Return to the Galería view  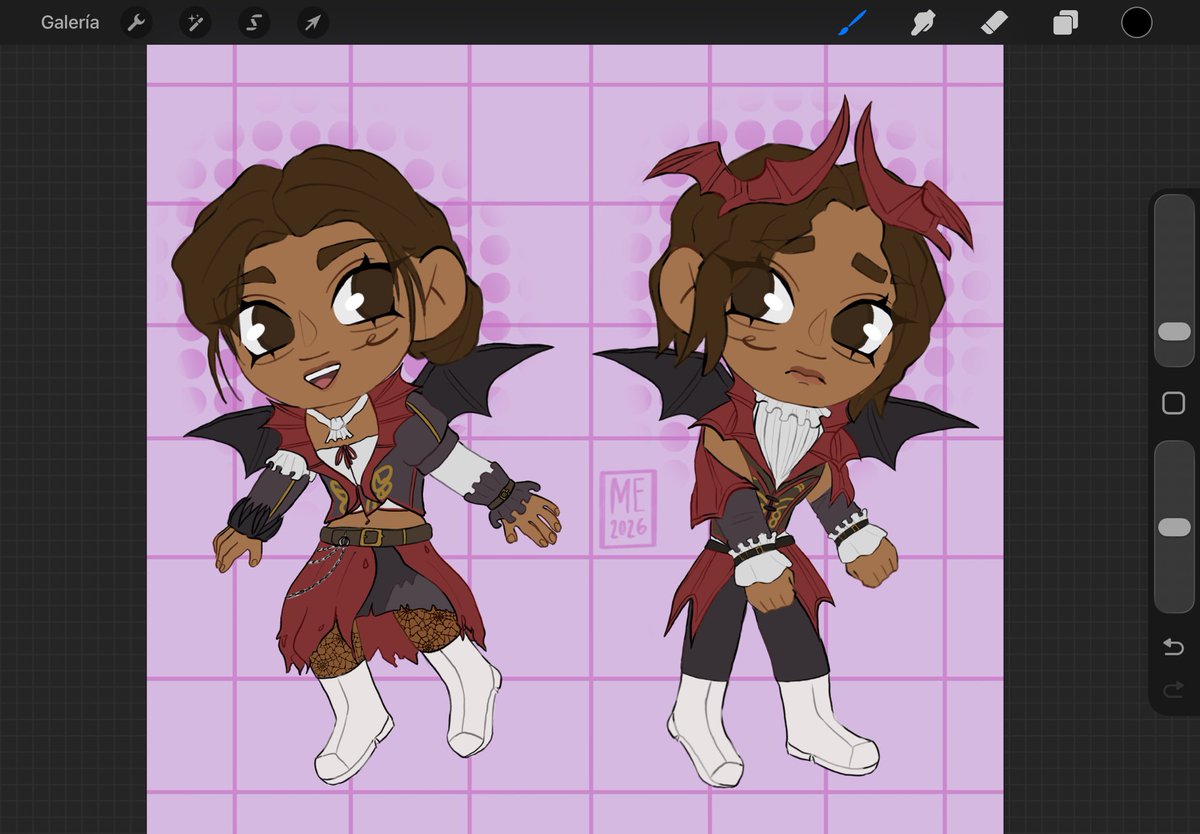(x=70, y=22)
